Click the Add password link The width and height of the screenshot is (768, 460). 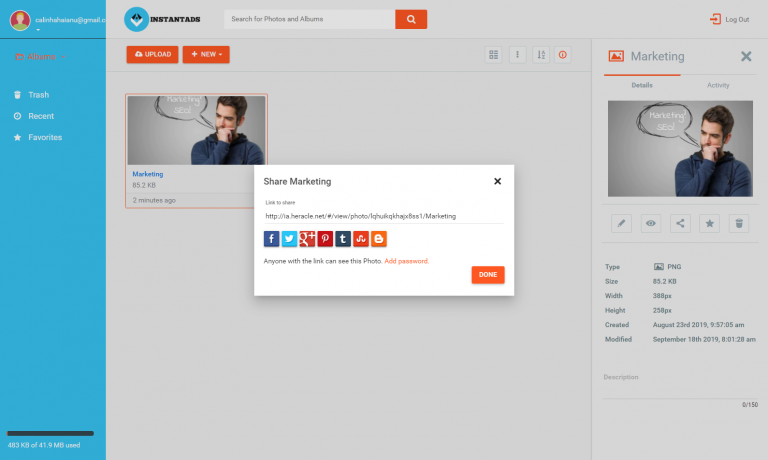tap(406, 261)
